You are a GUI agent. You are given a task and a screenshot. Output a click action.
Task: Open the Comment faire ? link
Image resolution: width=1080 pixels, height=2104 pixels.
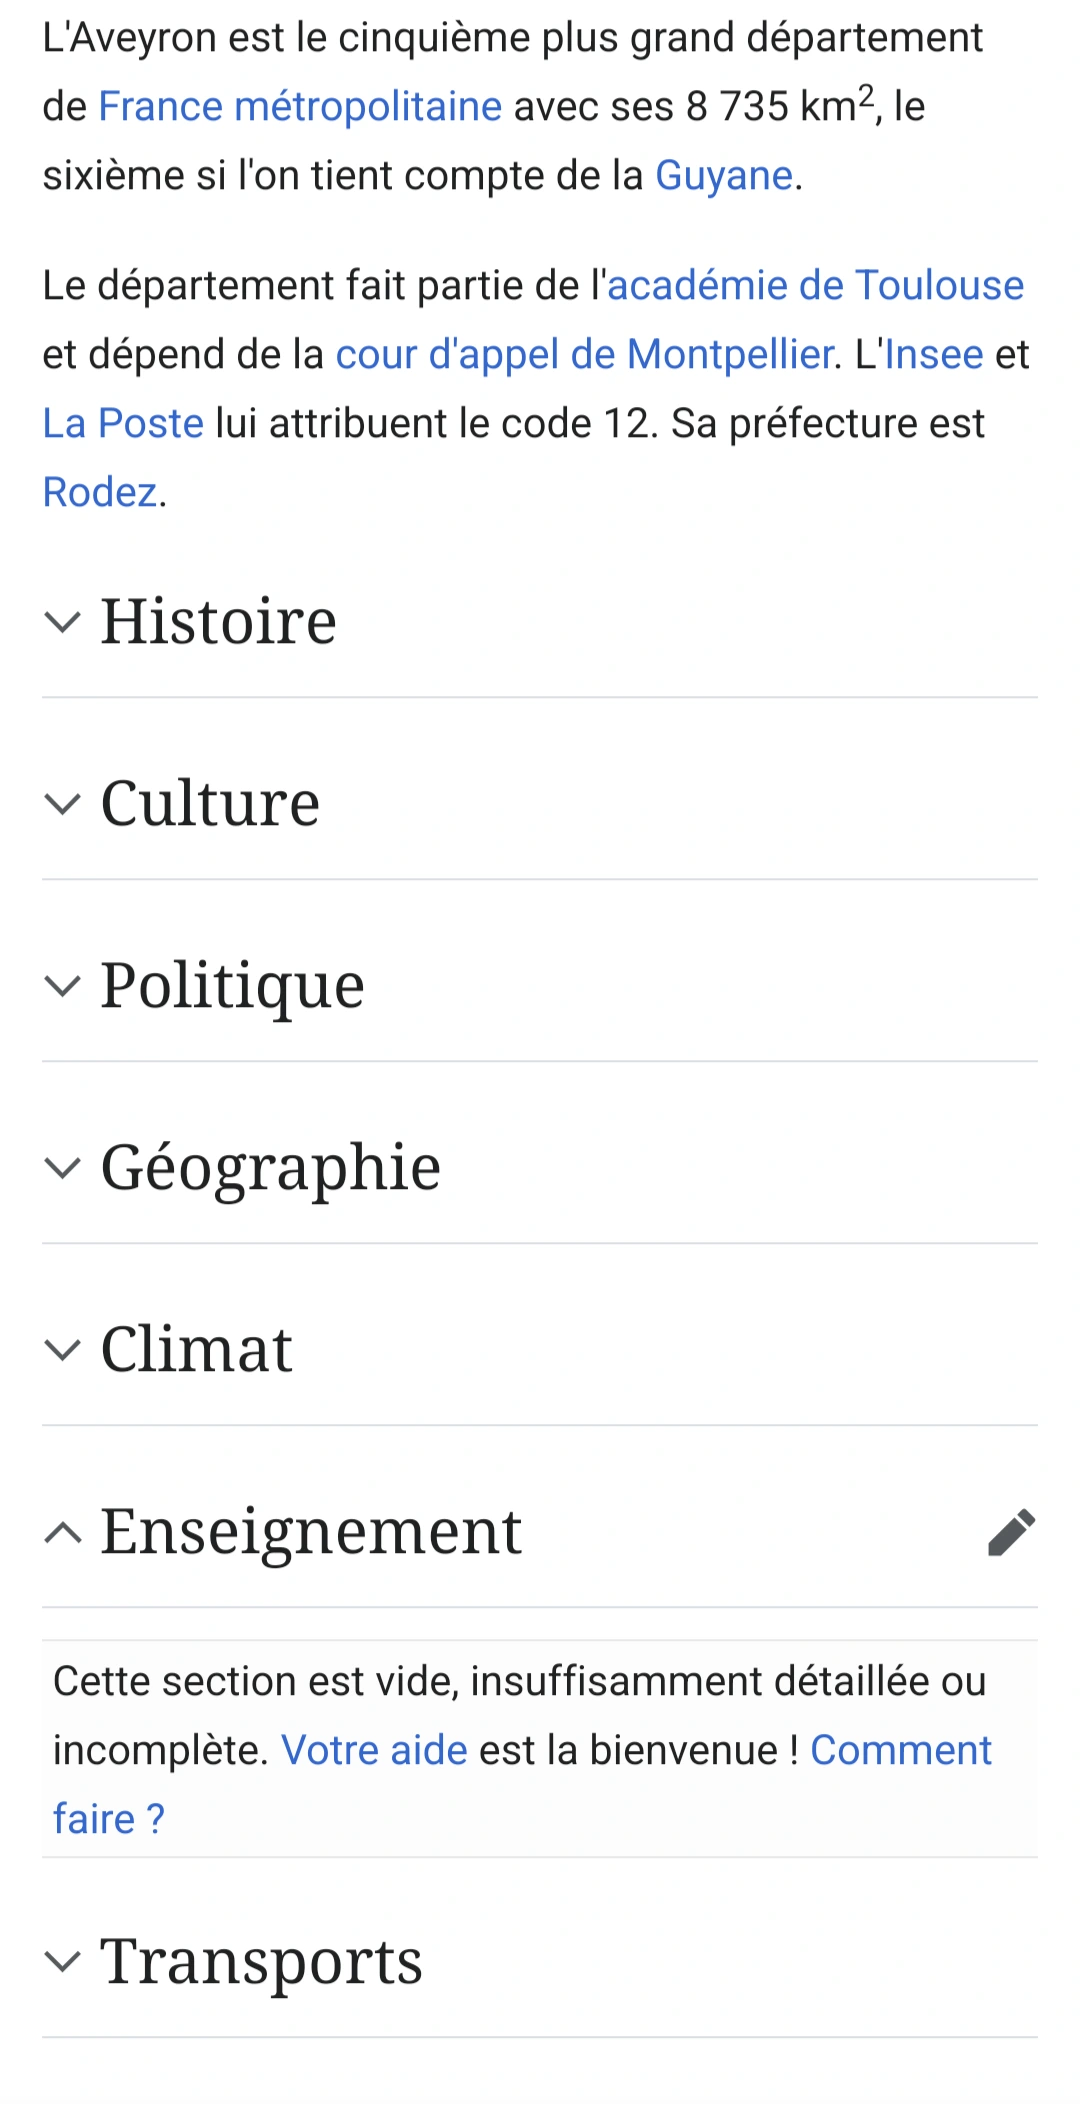[900, 1751]
